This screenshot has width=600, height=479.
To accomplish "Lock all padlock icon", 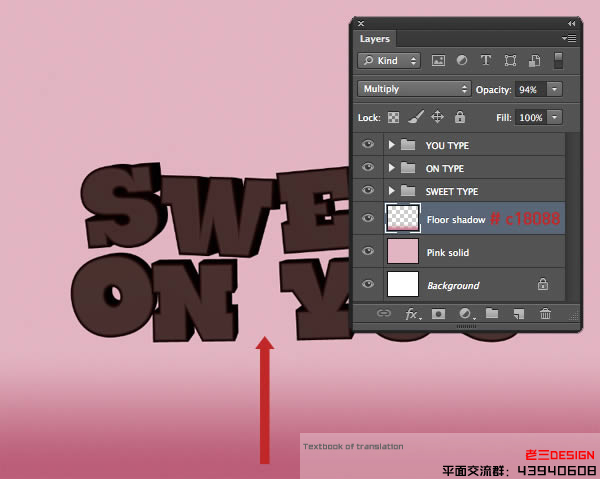I will pyautogui.click(x=460, y=117).
